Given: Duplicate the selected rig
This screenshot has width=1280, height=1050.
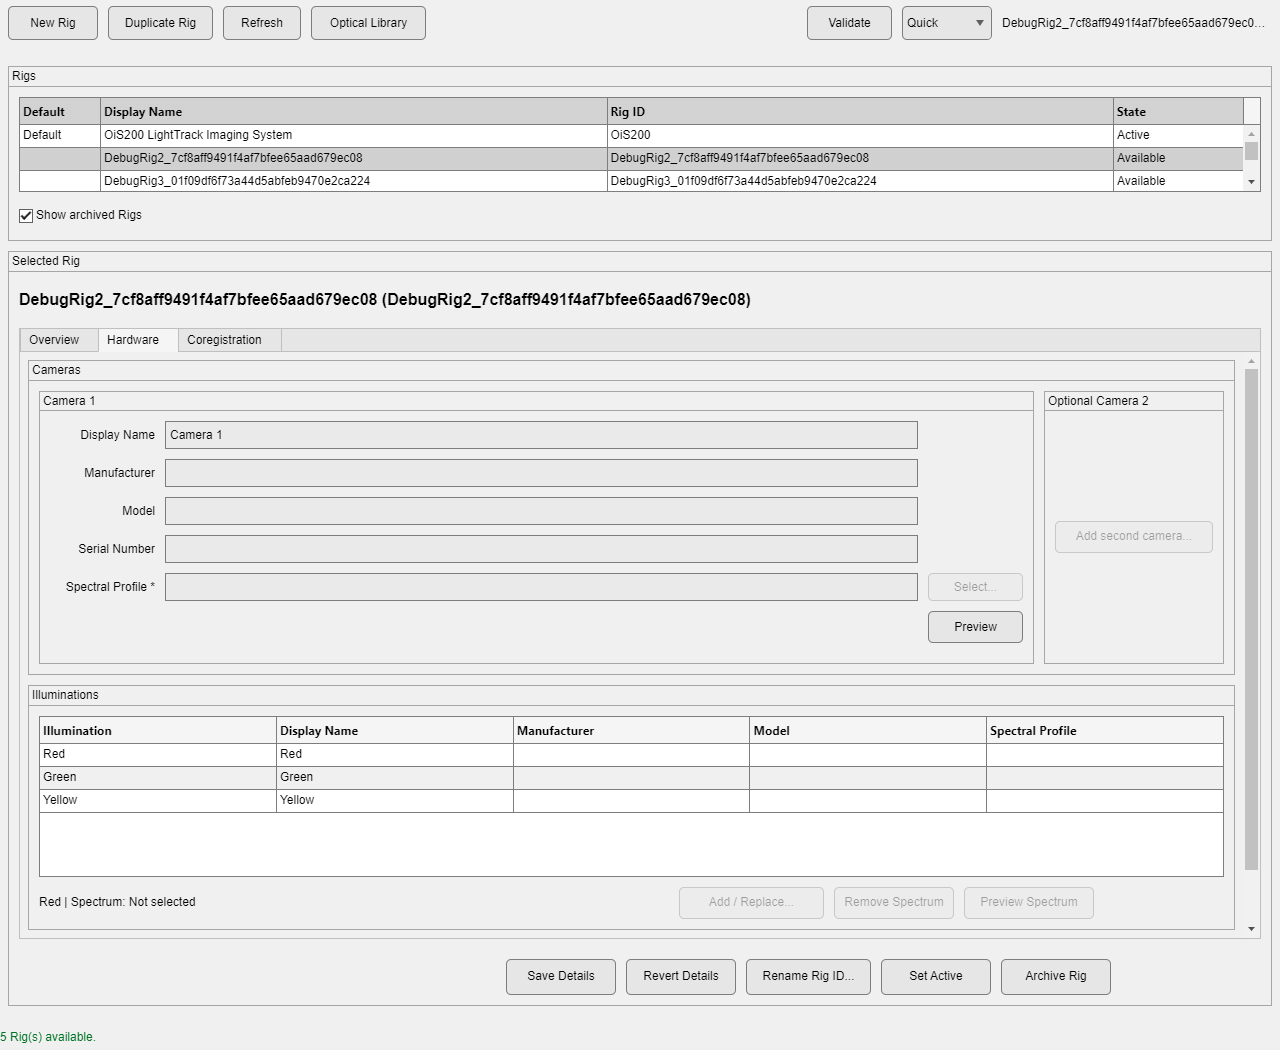Looking at the screenshot, I should 160,23.
